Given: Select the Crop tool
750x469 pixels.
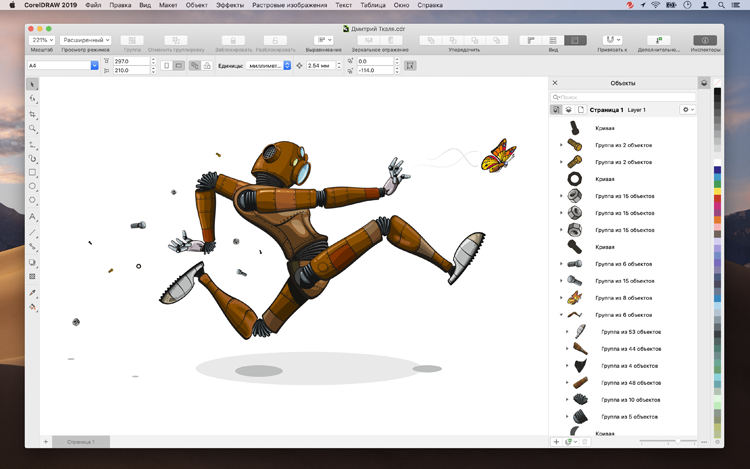Looking at the screenshot, I should tap(32, 114).
